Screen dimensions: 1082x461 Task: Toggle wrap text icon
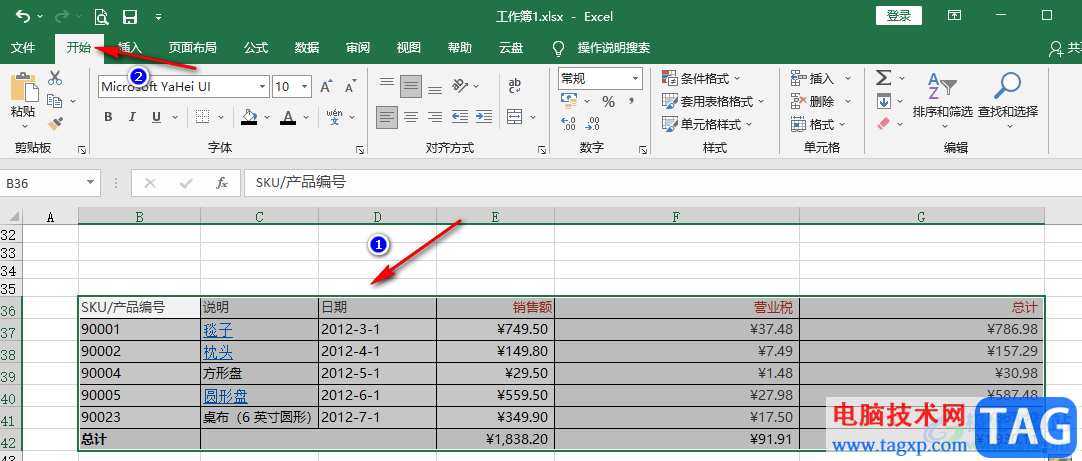515,86
